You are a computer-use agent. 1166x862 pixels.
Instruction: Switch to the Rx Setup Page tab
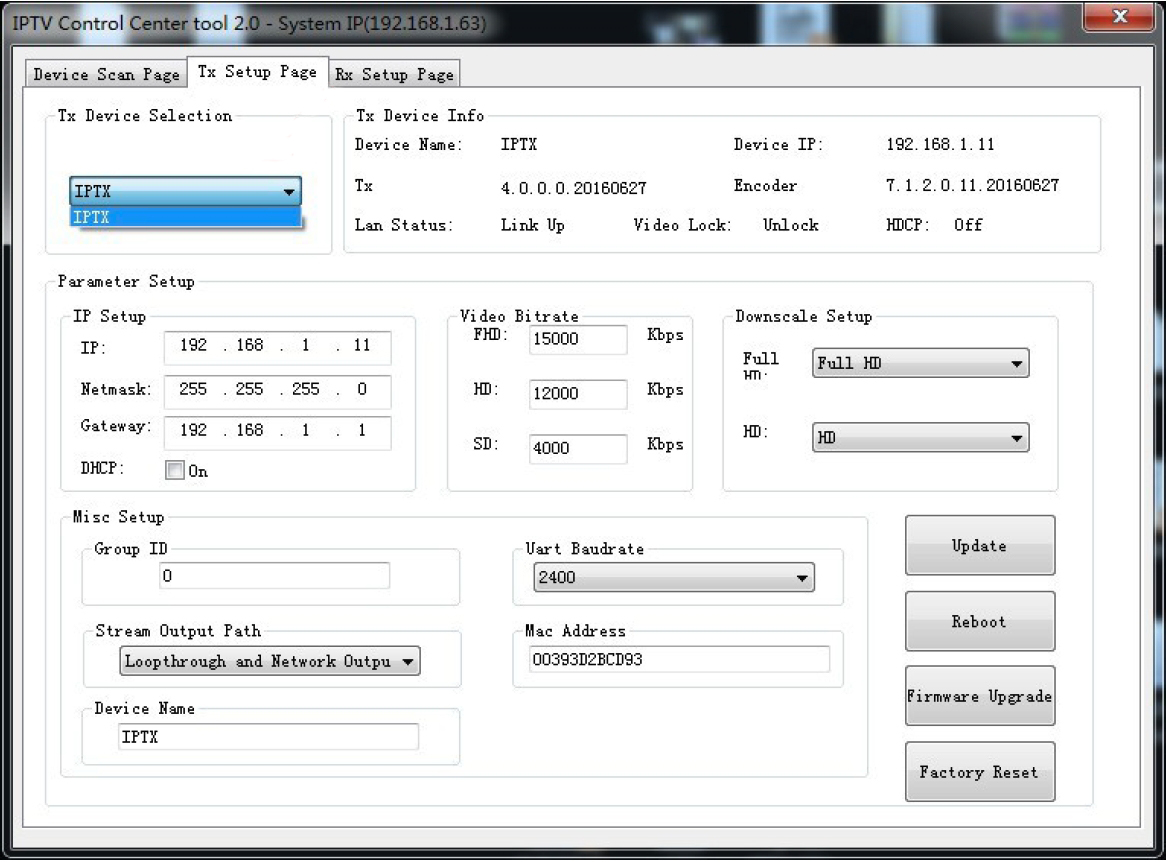(x=393, y=75)
